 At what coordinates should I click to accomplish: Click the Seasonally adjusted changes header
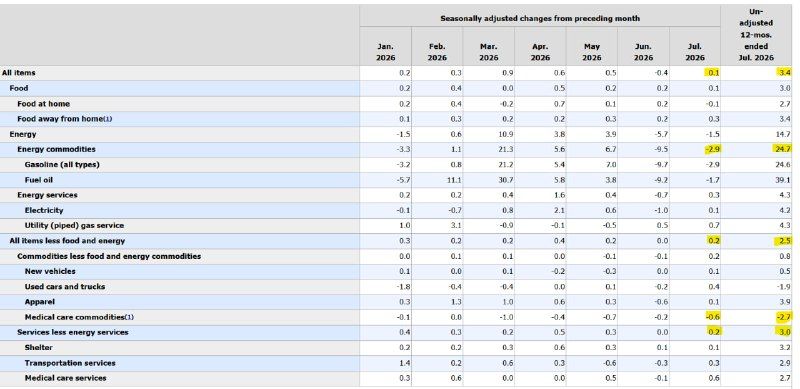pyautogui.click(x=540, y=18)
